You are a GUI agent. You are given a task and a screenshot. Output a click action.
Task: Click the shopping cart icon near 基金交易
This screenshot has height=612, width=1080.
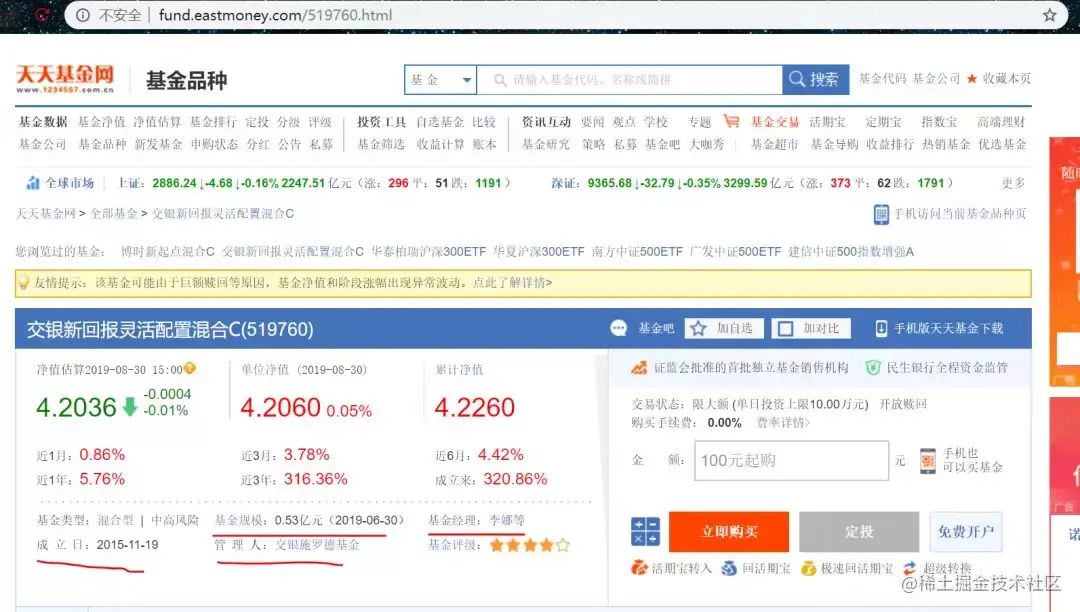coord(731,122)
